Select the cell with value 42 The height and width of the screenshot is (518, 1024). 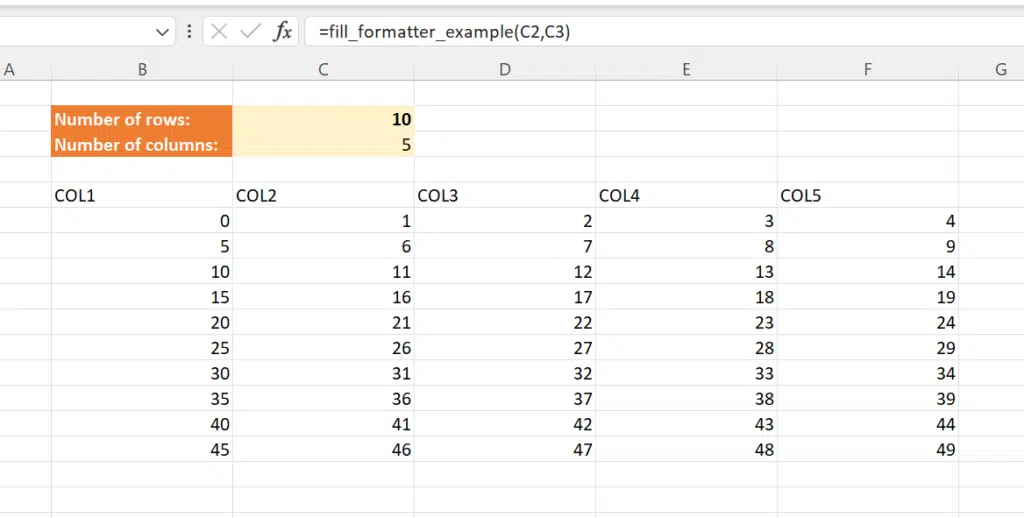(505, 425)
